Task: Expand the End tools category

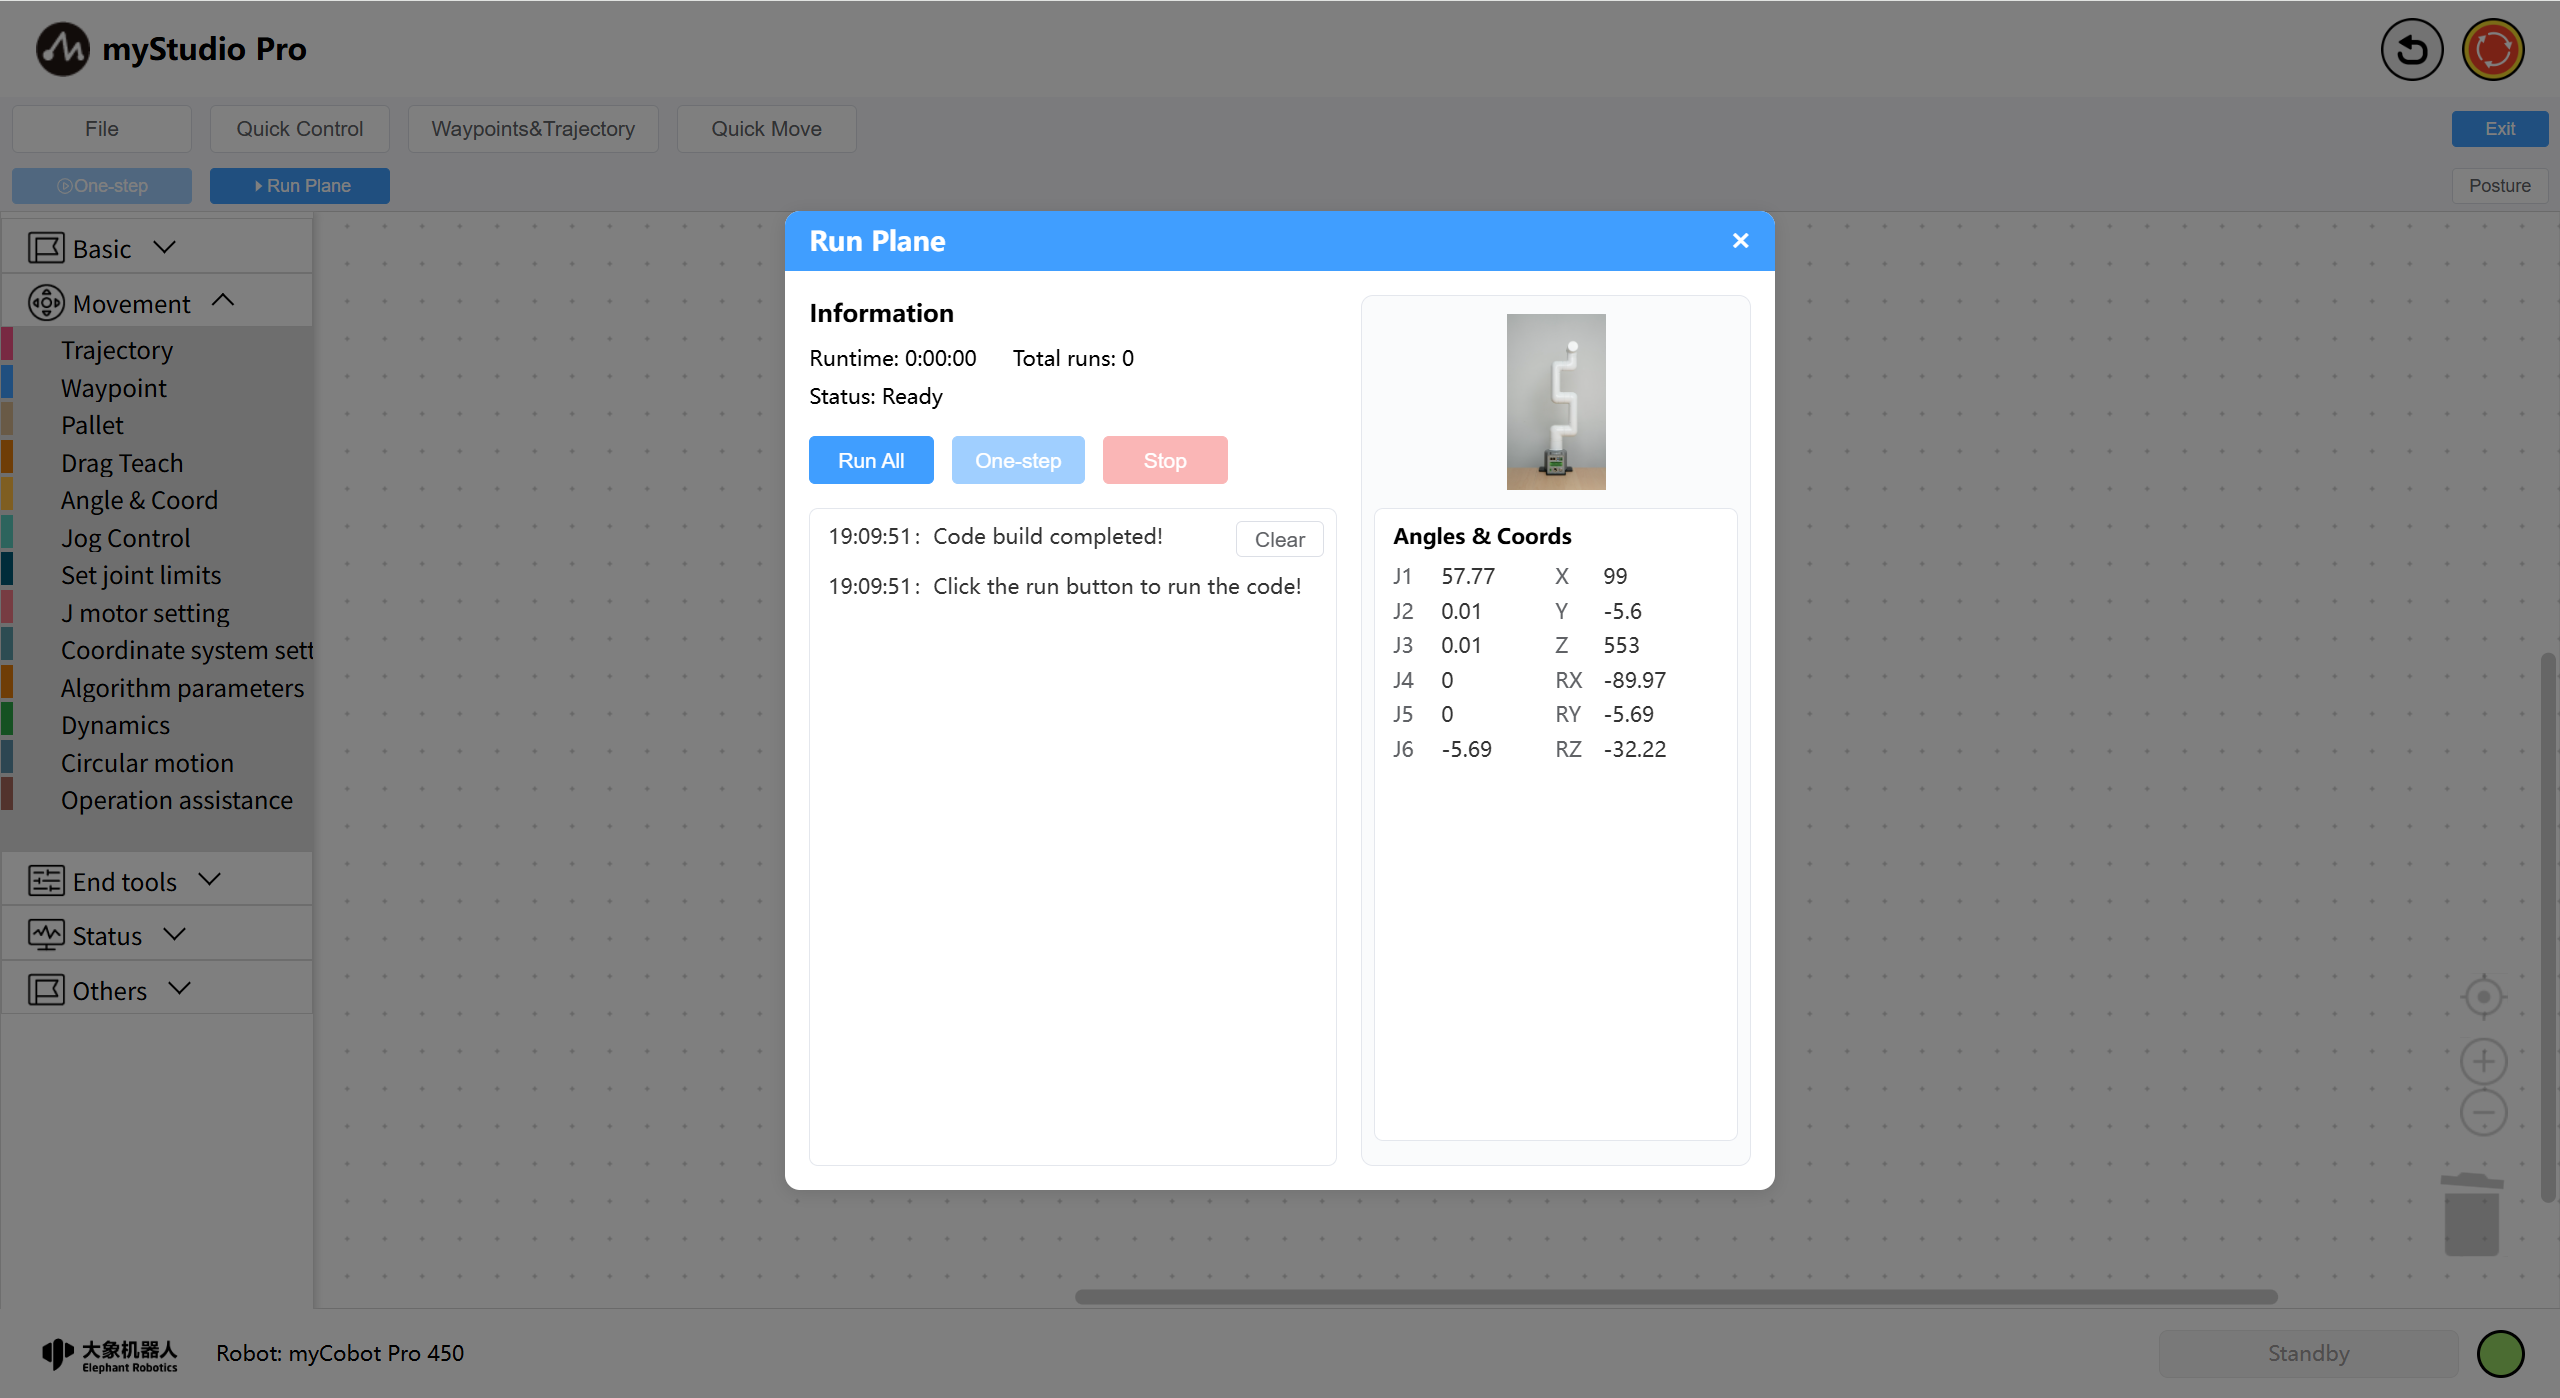Action: click(125, 881)
